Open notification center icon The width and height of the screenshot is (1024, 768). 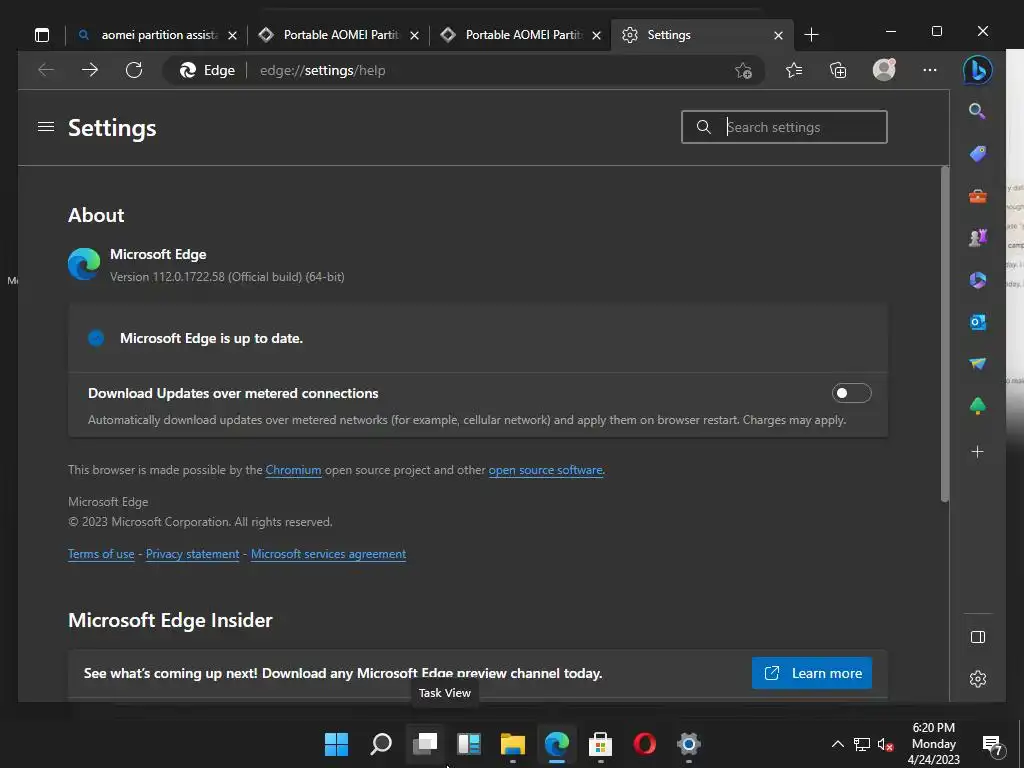coord(993,744)
